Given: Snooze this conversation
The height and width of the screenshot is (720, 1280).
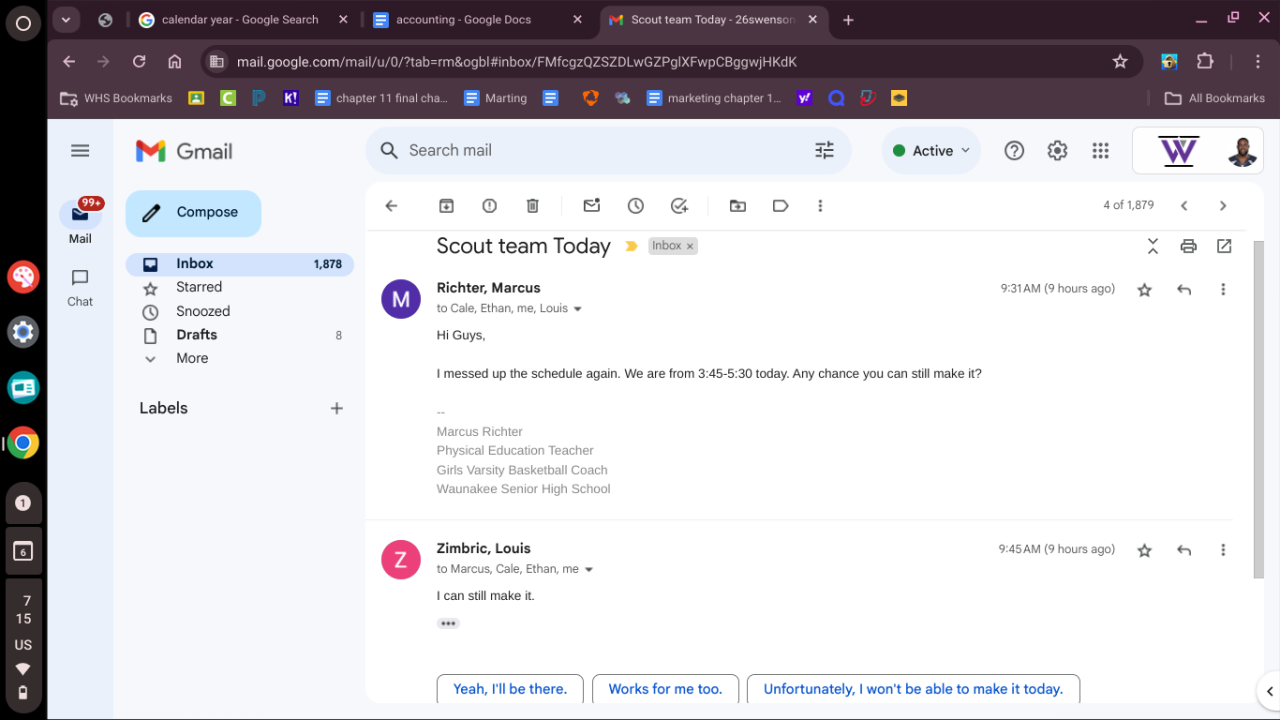Looking at the screenshot, I should [x=636, y=206].
